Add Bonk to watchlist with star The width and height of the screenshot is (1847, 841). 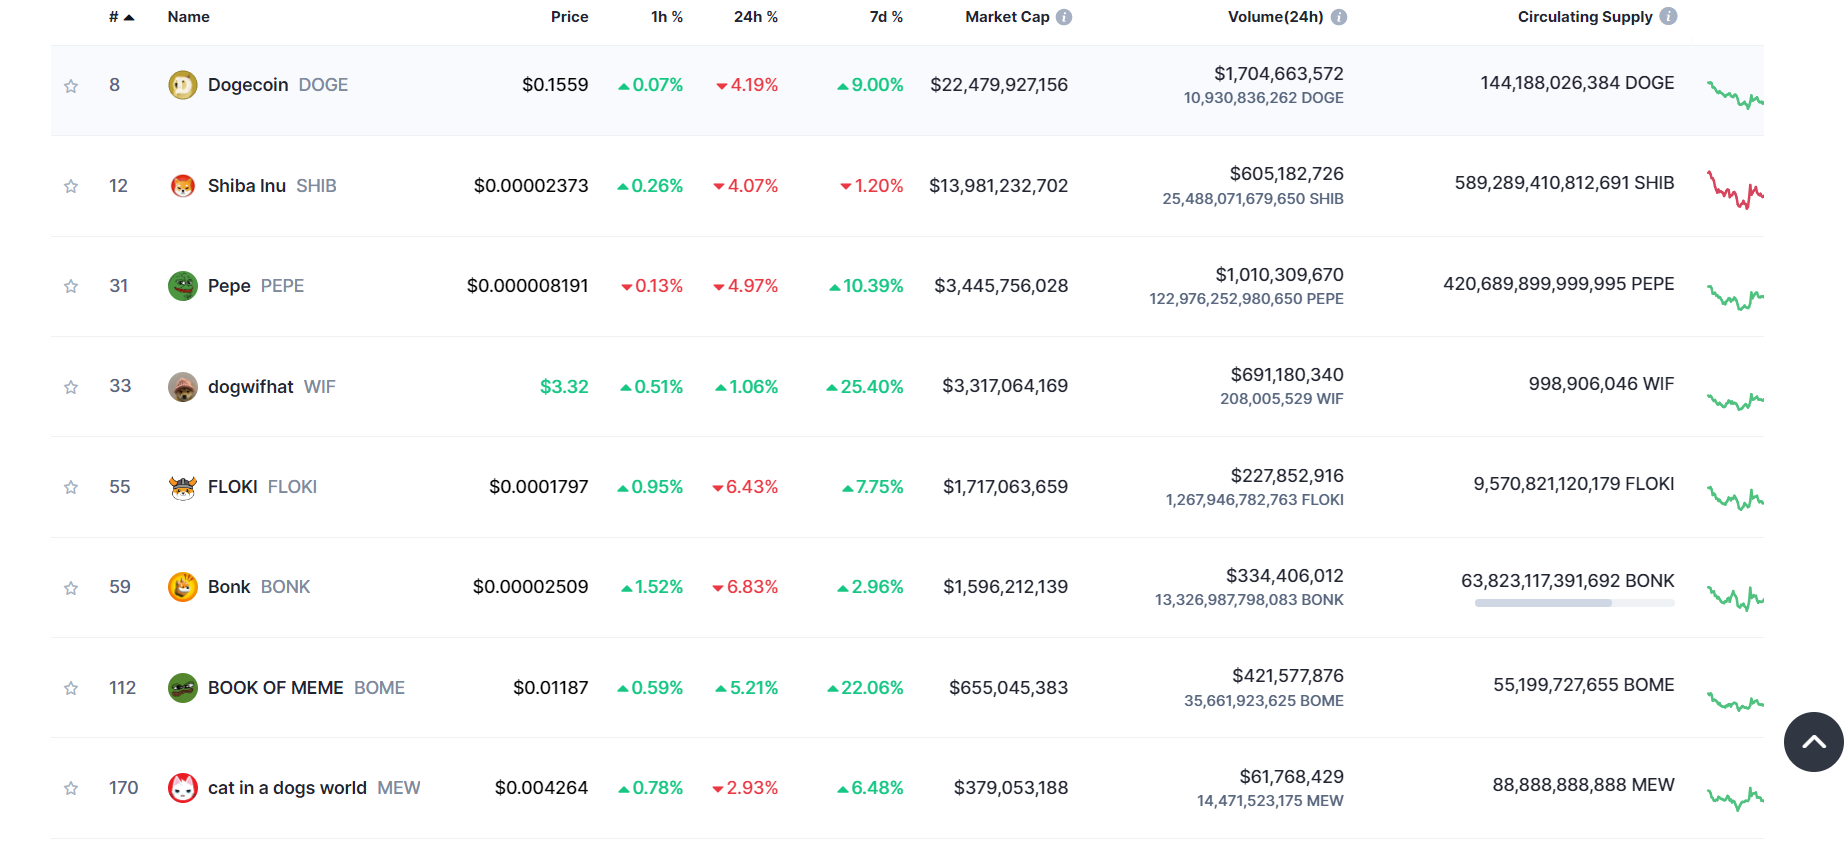click(x=71, y=588)
